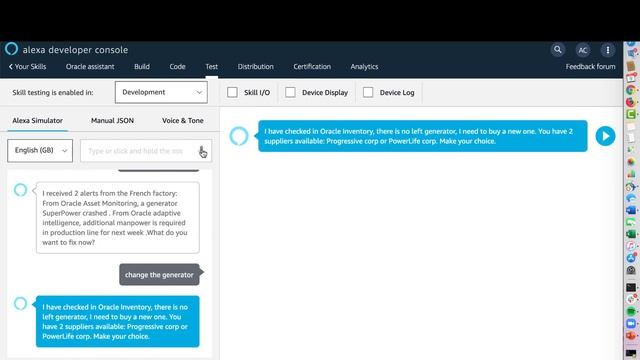Screen dimensions: 640x360
Task: Click Alexa avatar beside the blue inventory message
Action: (x=20, y=303)
